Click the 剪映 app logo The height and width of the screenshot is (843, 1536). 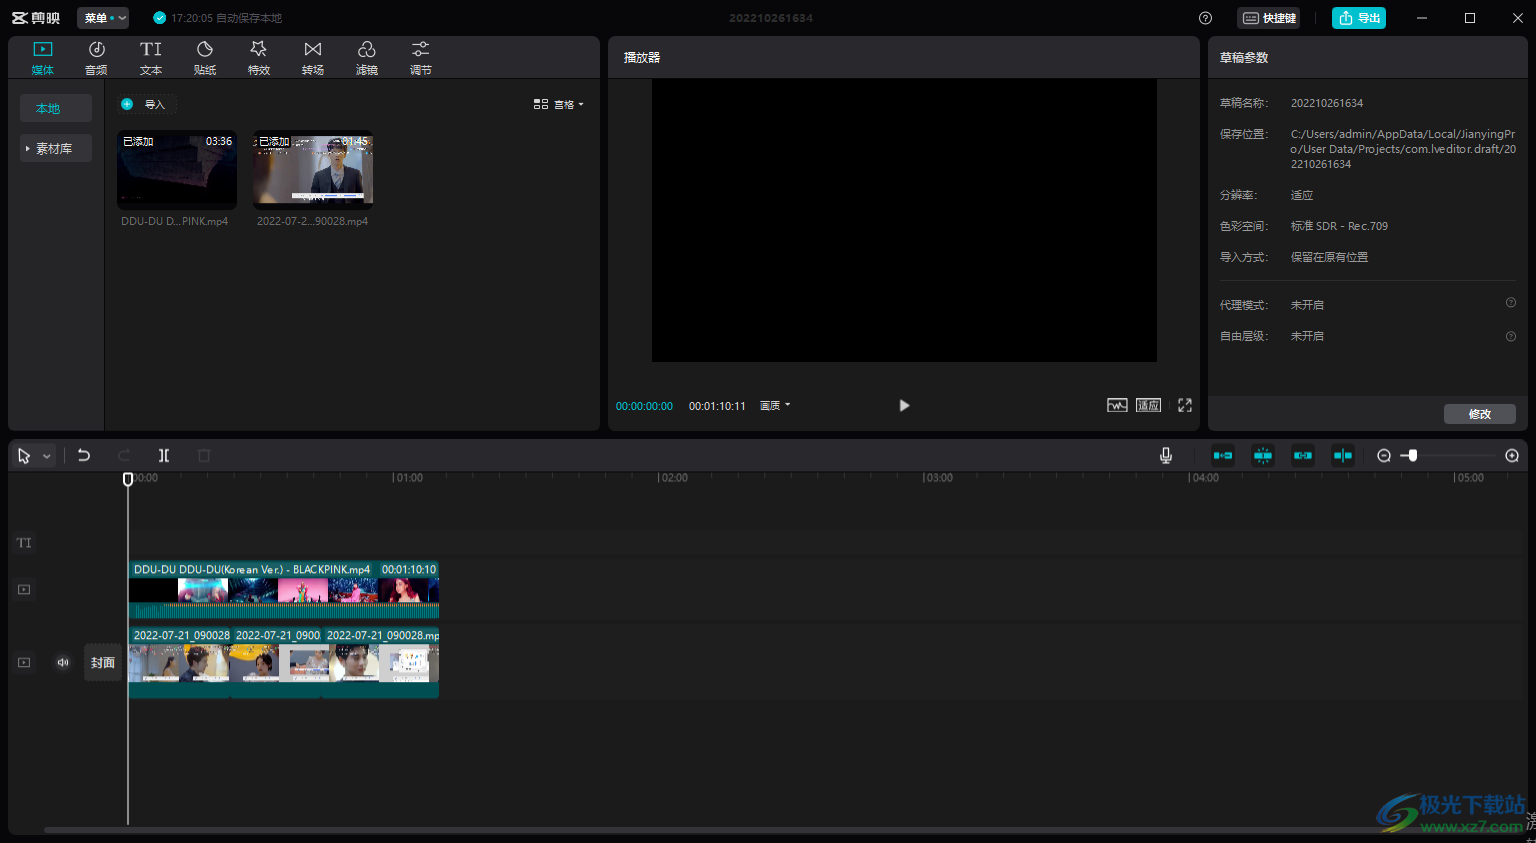[x=36, y=18]
